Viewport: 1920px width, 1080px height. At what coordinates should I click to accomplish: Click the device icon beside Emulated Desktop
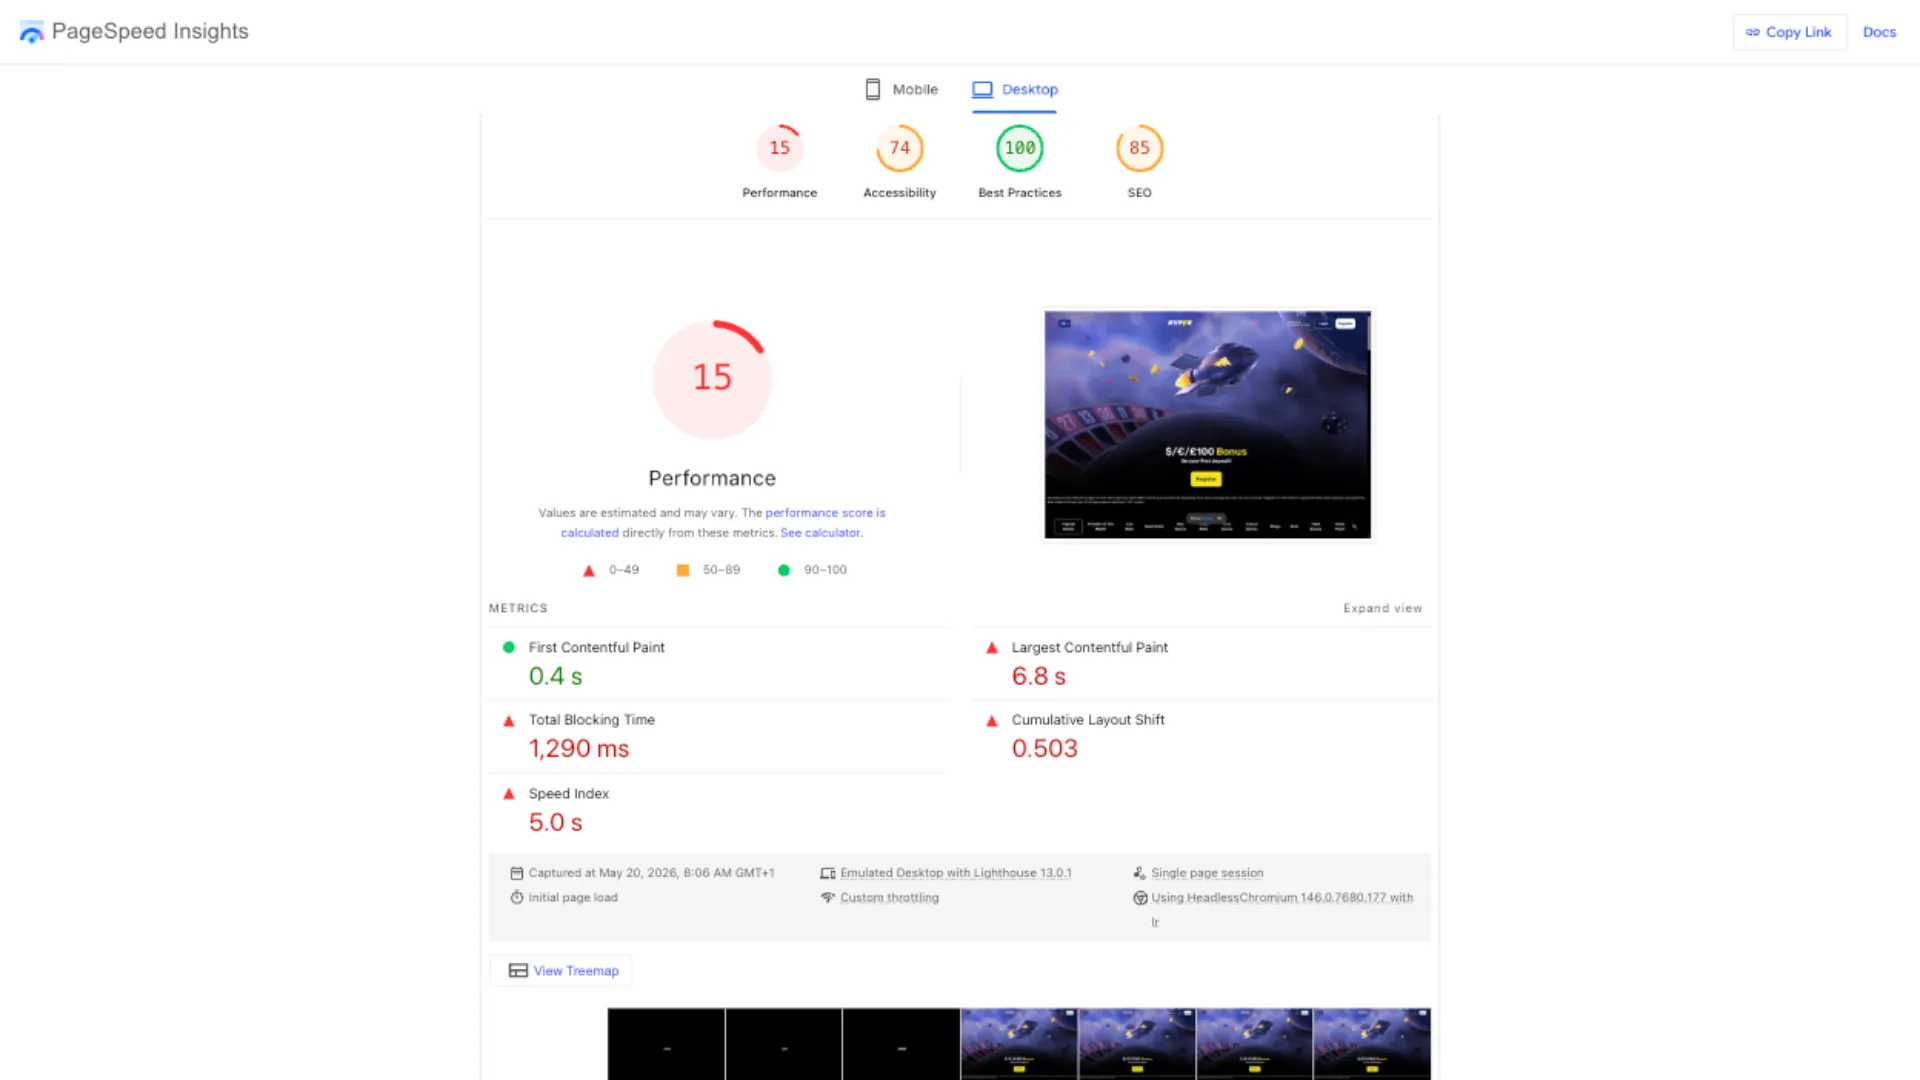pos(828,873)
